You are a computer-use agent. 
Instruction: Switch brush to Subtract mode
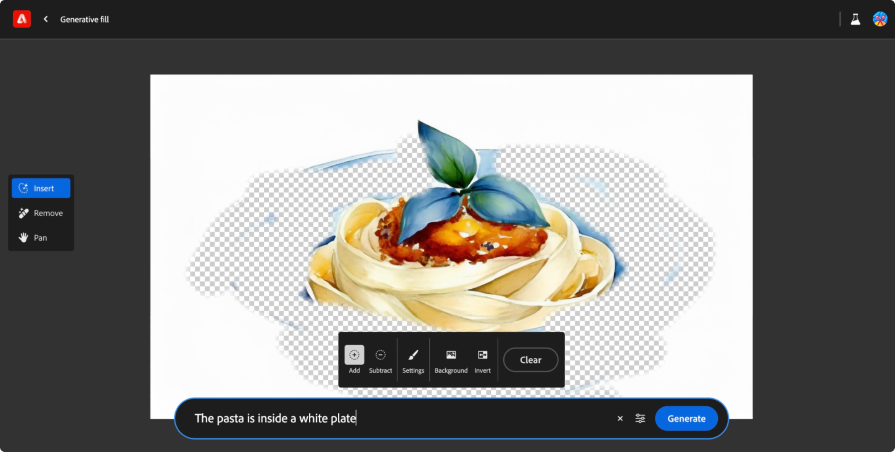click(x=380, y=360)
